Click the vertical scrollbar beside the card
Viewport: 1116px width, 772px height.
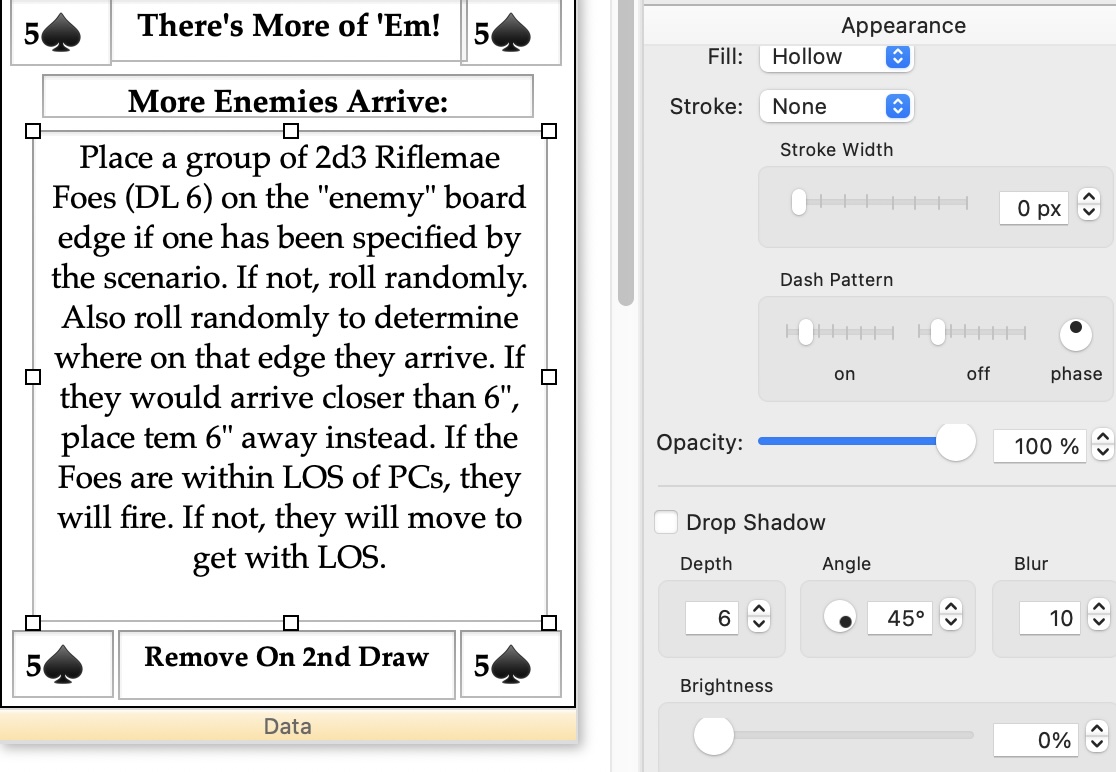click(x=626, y=153)
